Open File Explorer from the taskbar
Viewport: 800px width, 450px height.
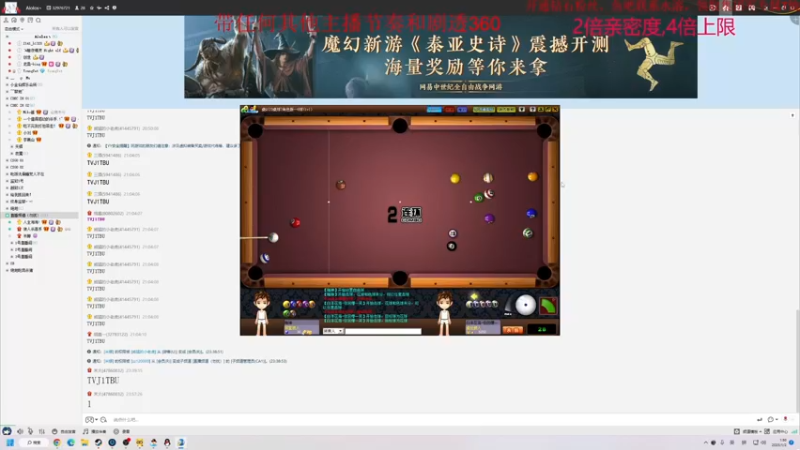tap(84, 442)
